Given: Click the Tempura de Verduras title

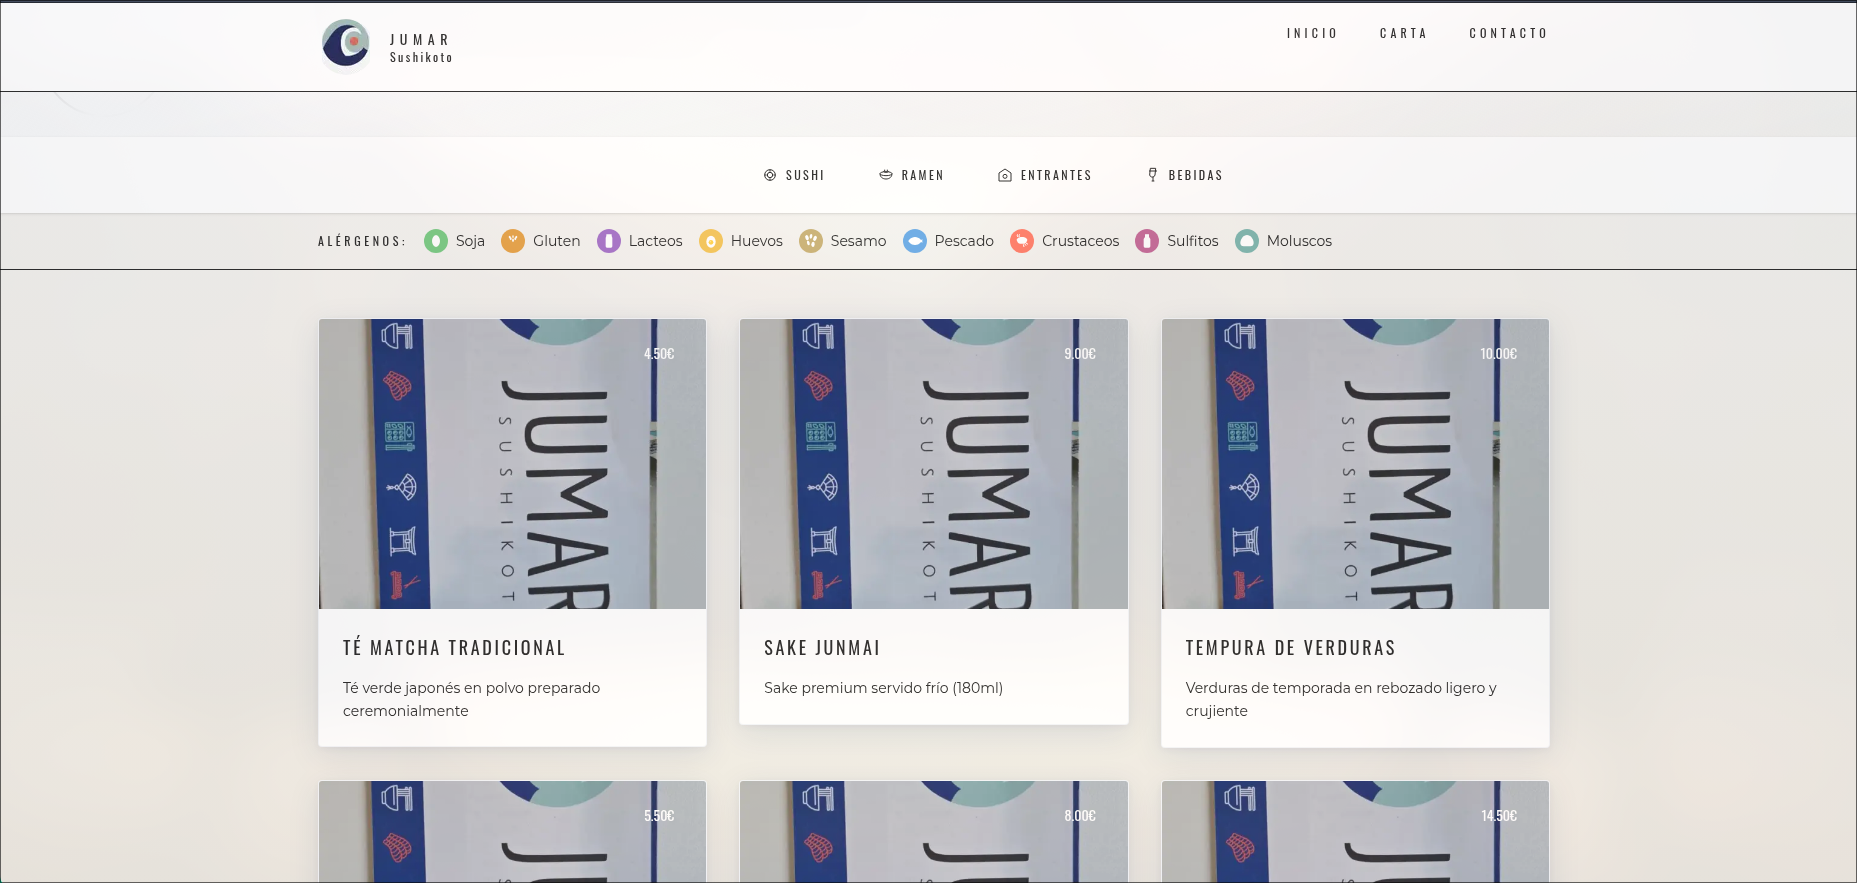Looking at the screenshot, I should pos(1290,648).
